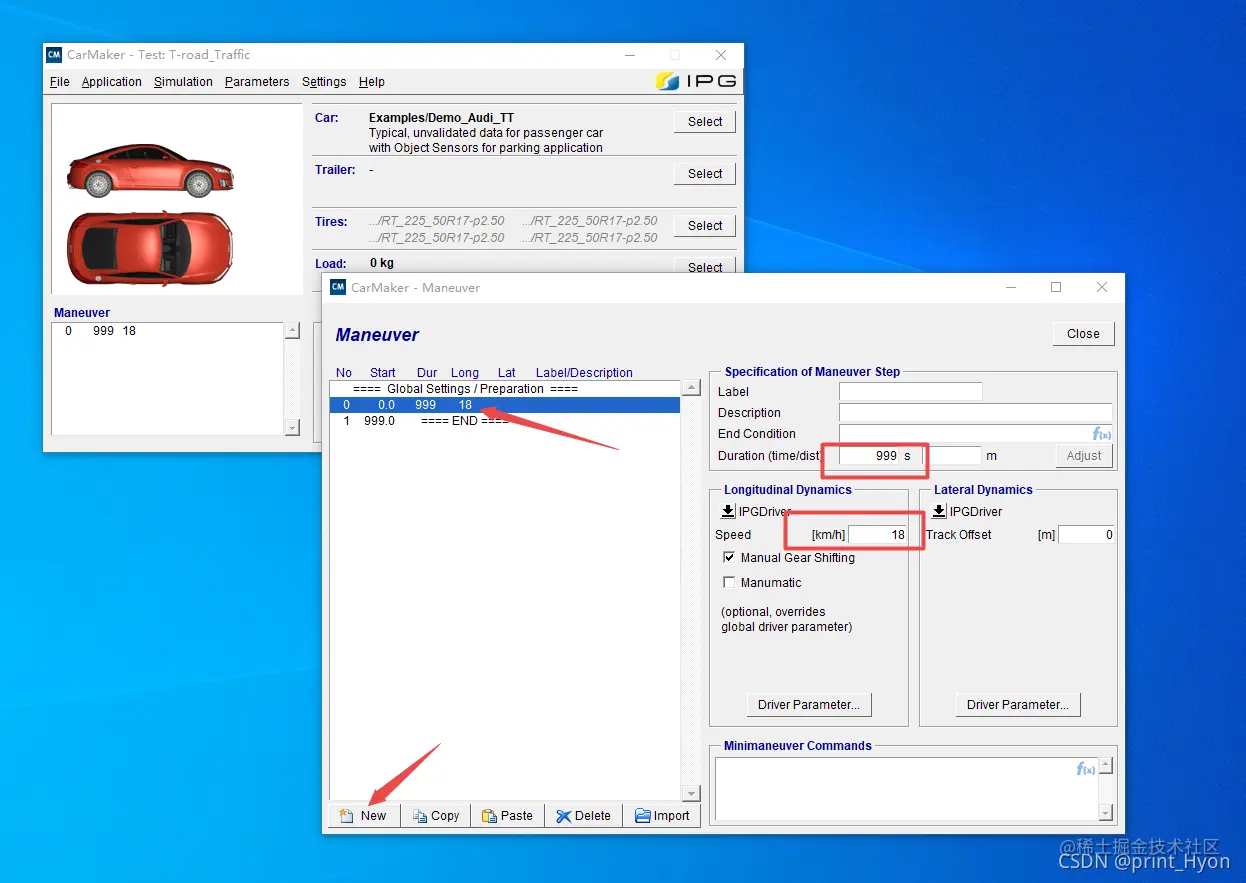Click the Delete maneuver step button

pyautogui.click(x=584, y=816)
